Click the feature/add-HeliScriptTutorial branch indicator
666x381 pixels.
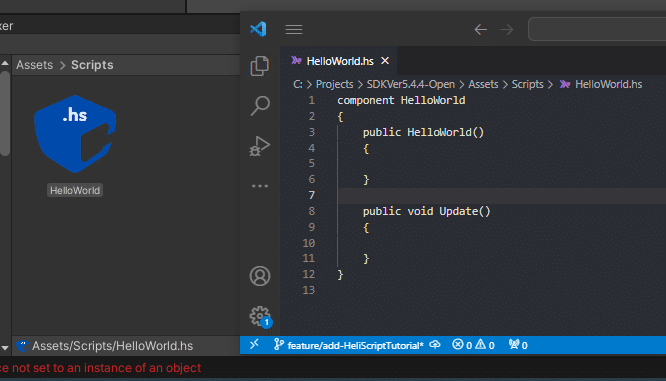[x=349, y=345]
